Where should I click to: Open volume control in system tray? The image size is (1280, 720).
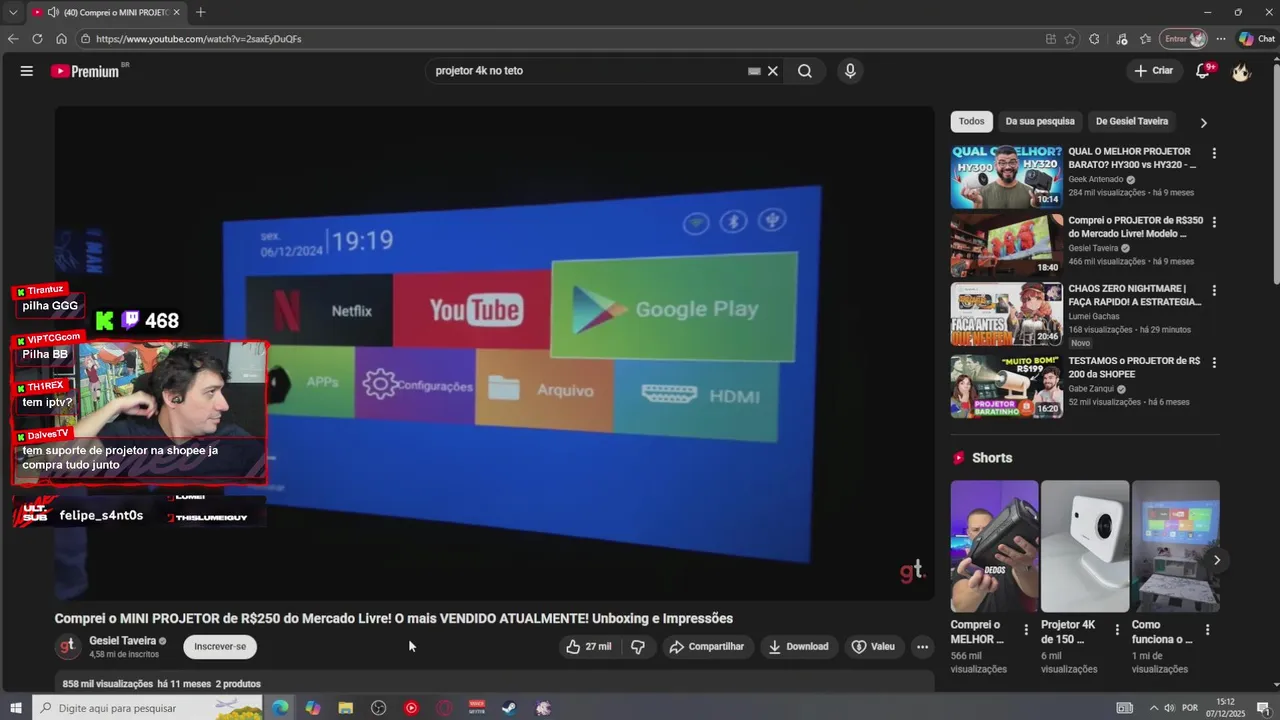click(x=1169, y=708)
